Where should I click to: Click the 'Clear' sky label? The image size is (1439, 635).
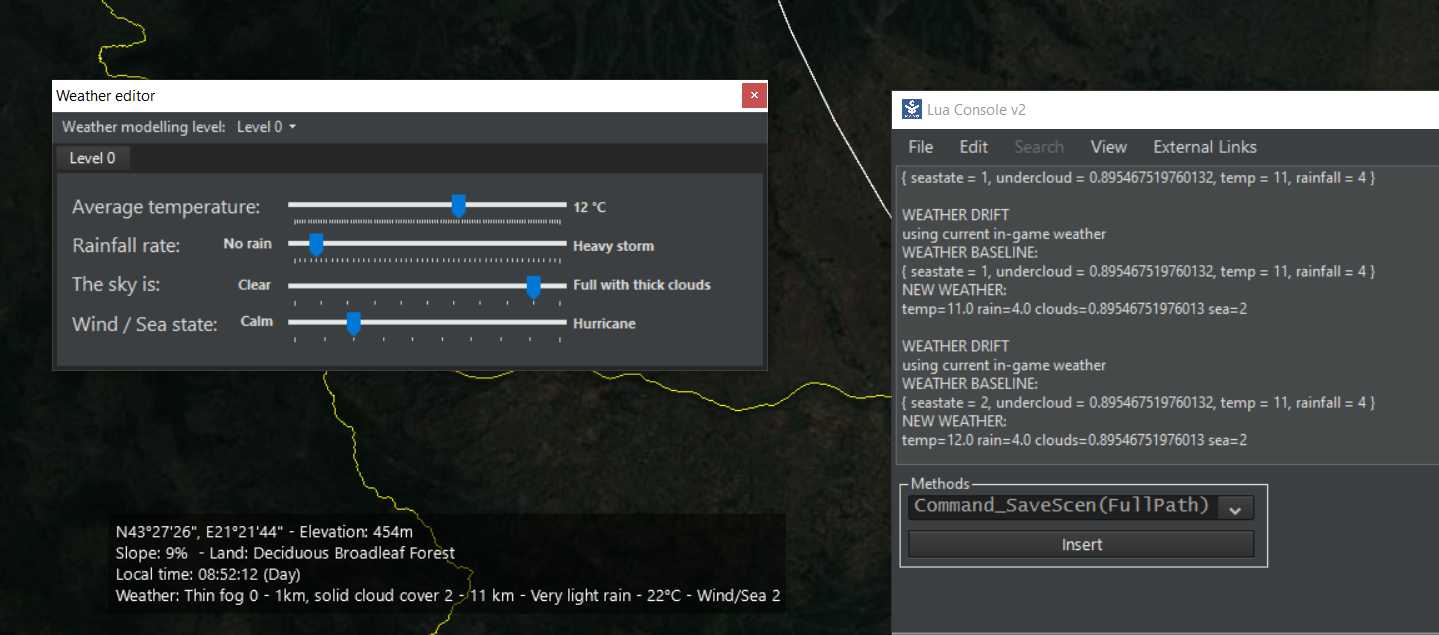click(x=254, y=285)
